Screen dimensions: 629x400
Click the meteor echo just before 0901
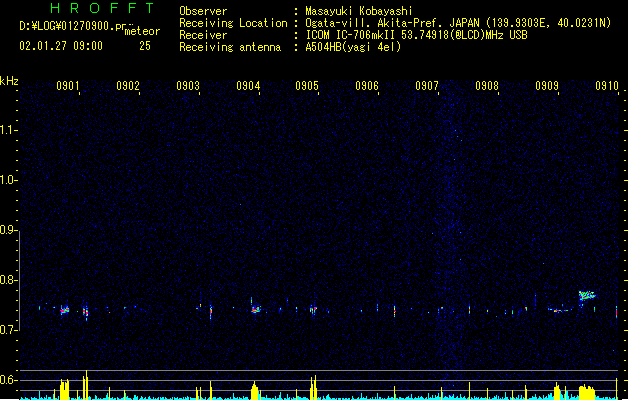[x=65, y=310]
